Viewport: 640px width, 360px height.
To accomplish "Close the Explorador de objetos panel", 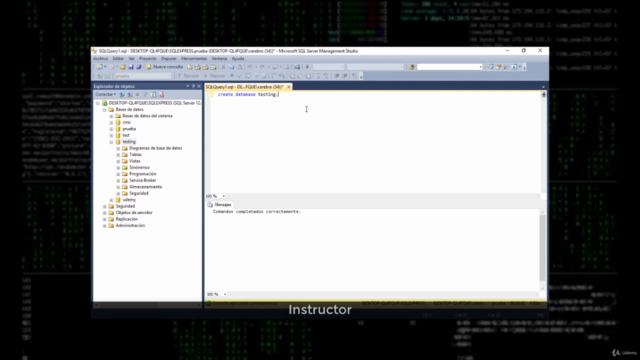I will pos(199,87).
